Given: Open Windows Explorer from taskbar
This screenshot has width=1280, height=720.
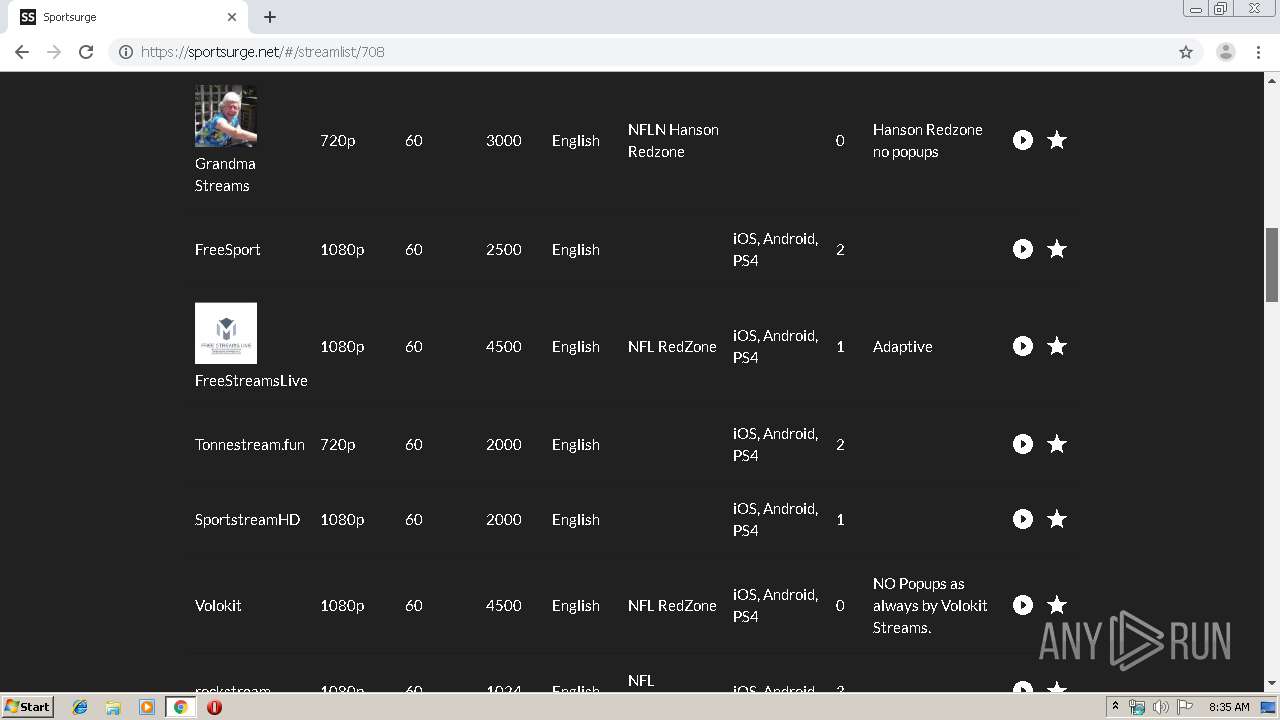Looking at the screenshot, I should [113, 707].
